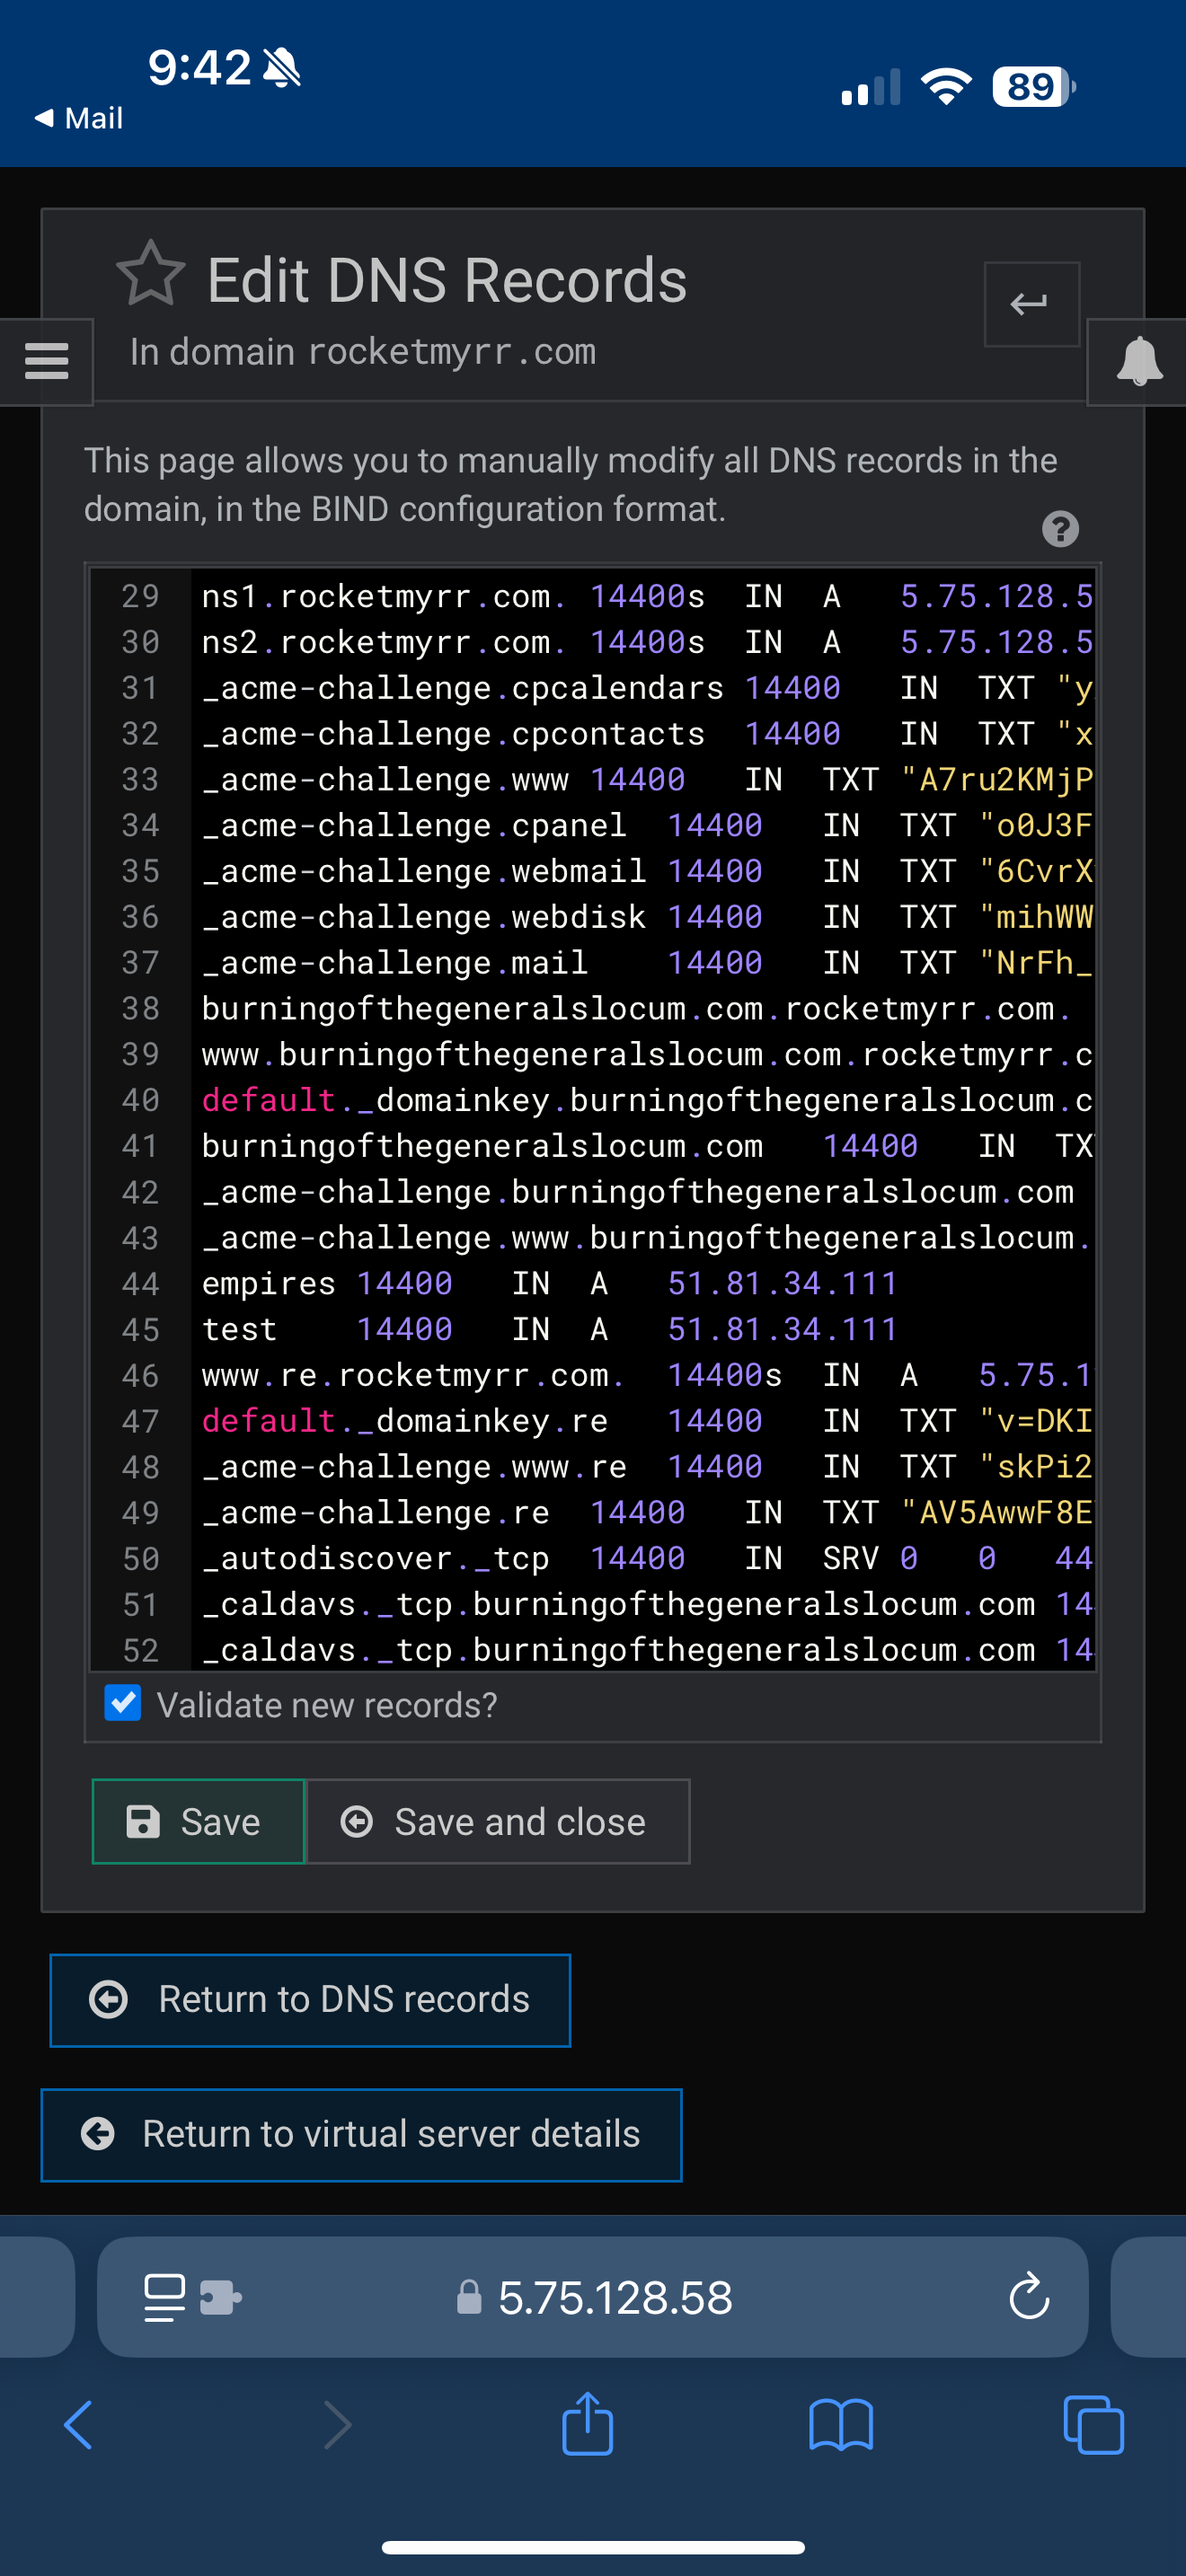Open the hamburger navigation menu

[x=46, y=361]
